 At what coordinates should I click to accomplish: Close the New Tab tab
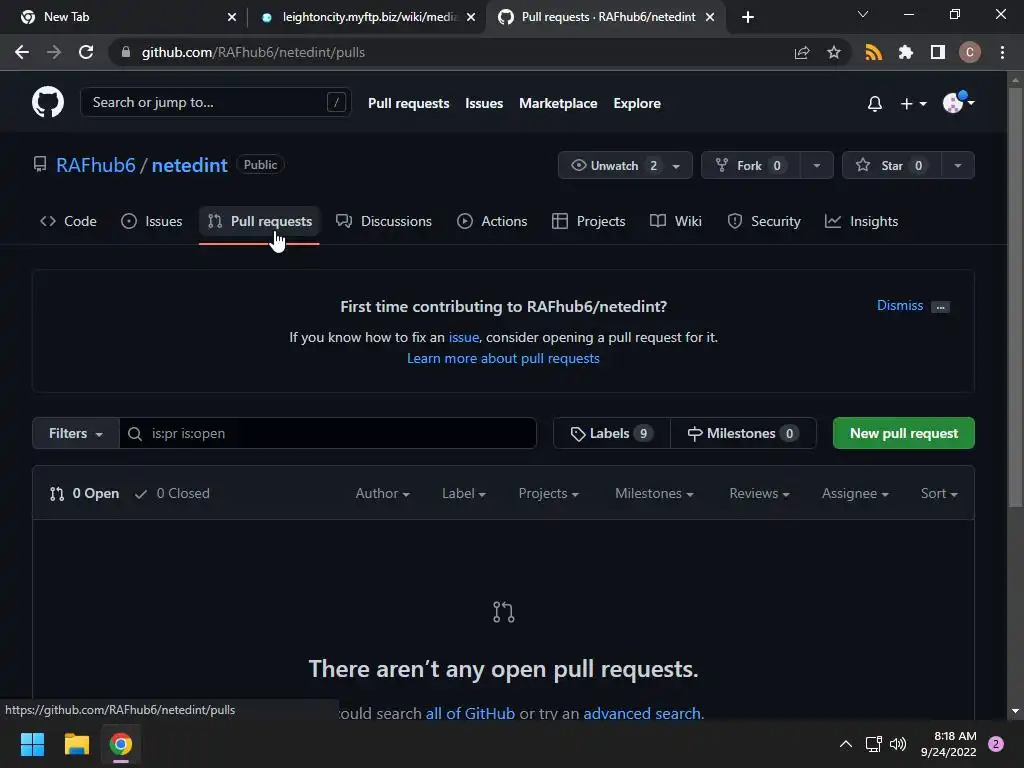click(232, 18)
